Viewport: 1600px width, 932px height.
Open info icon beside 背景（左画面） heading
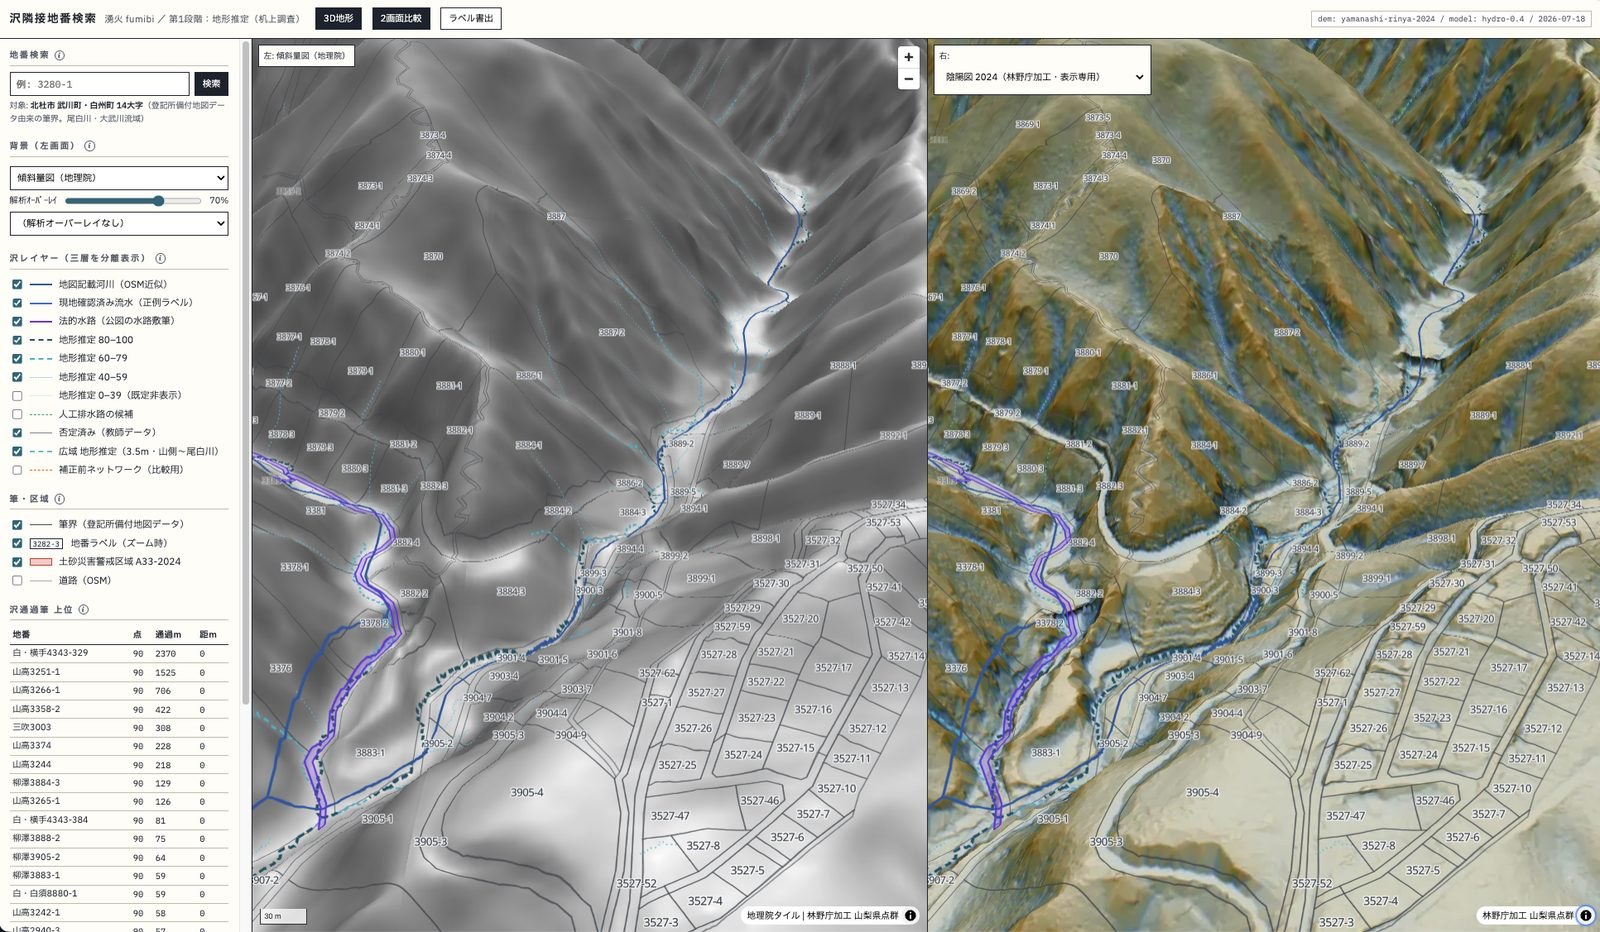(89, 146)
